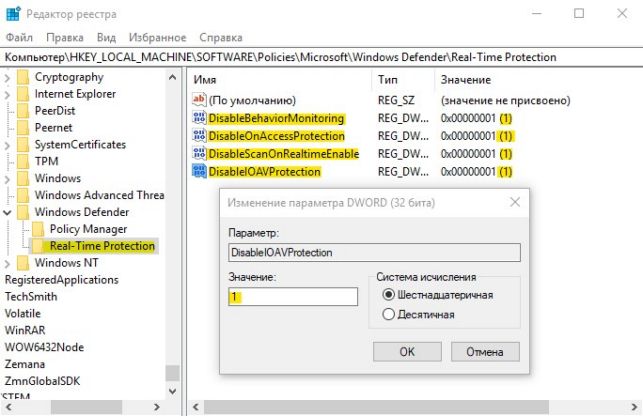Select the Volatile tree item
The image size is (643, 416).
point(23,313)
